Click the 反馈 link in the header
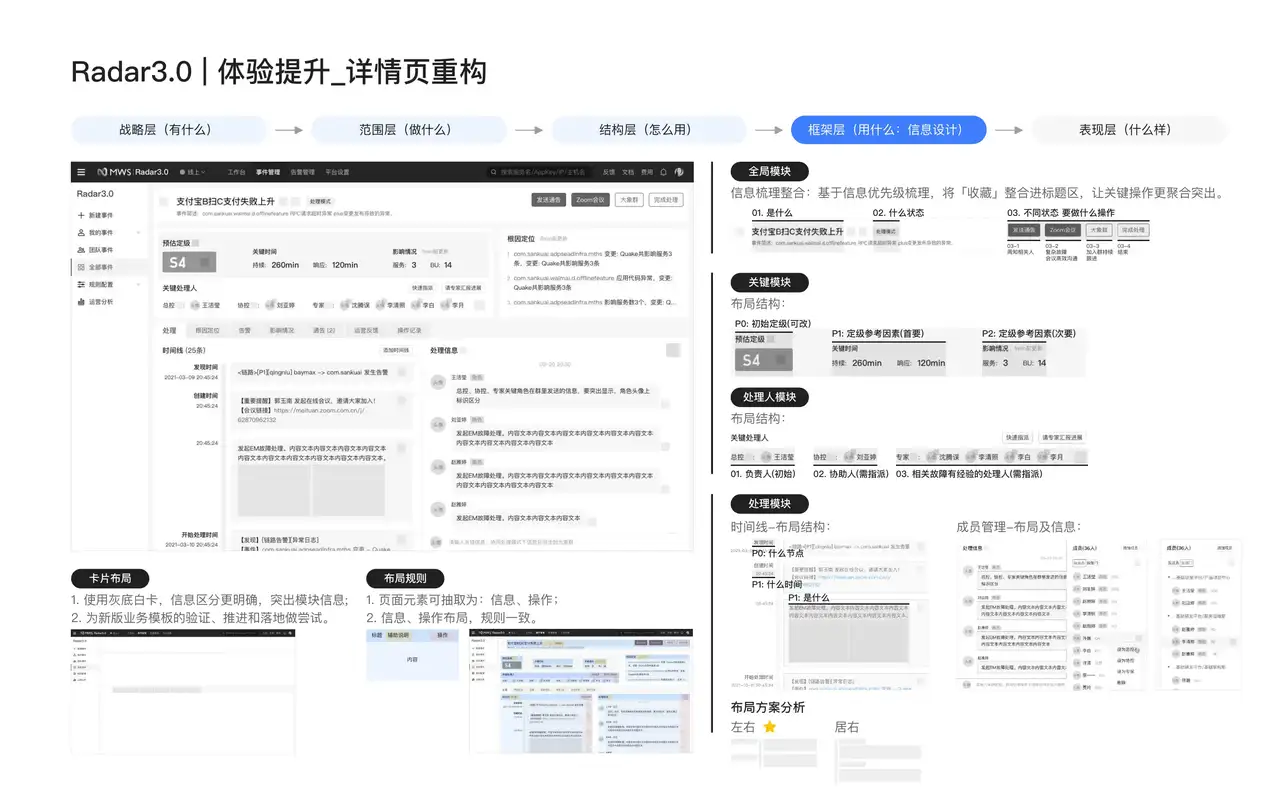Screen dimensions: 1280x800 click(609, 172)
